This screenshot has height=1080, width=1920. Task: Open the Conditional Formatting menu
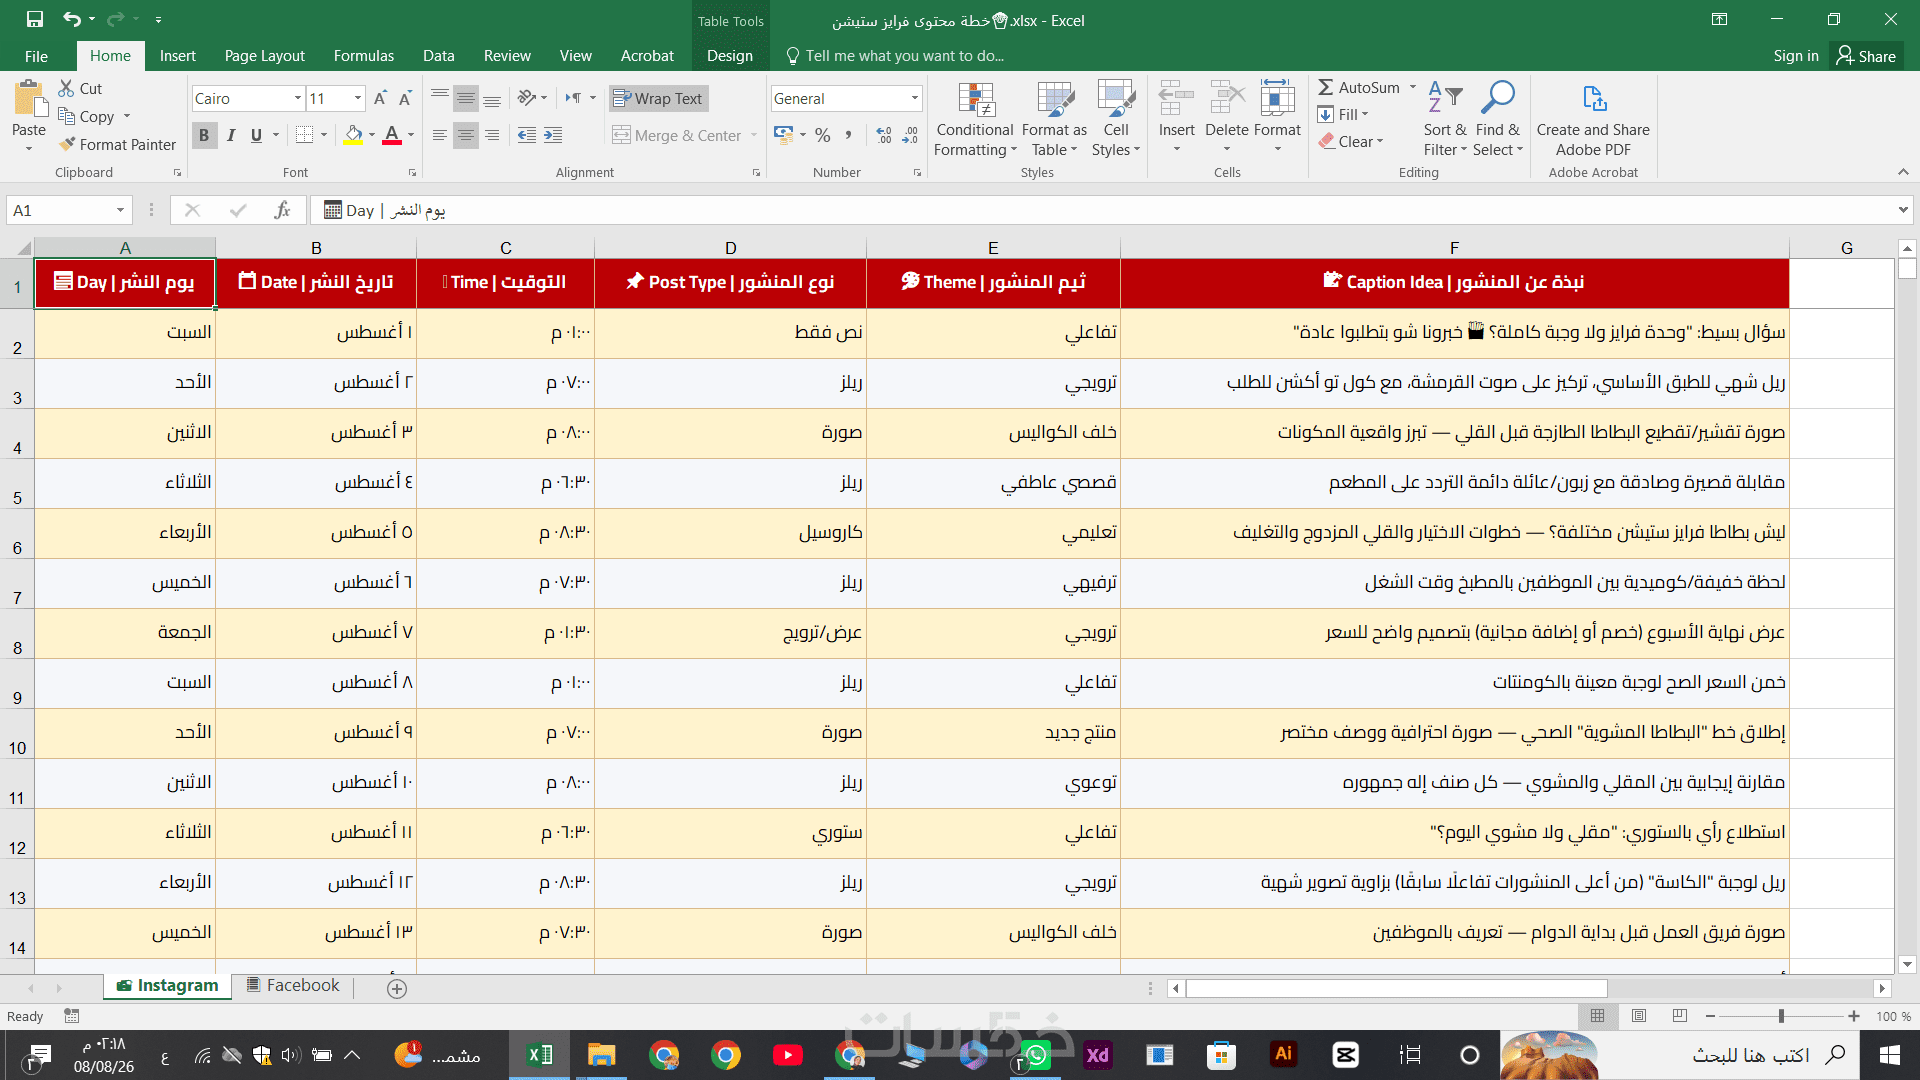975,119
